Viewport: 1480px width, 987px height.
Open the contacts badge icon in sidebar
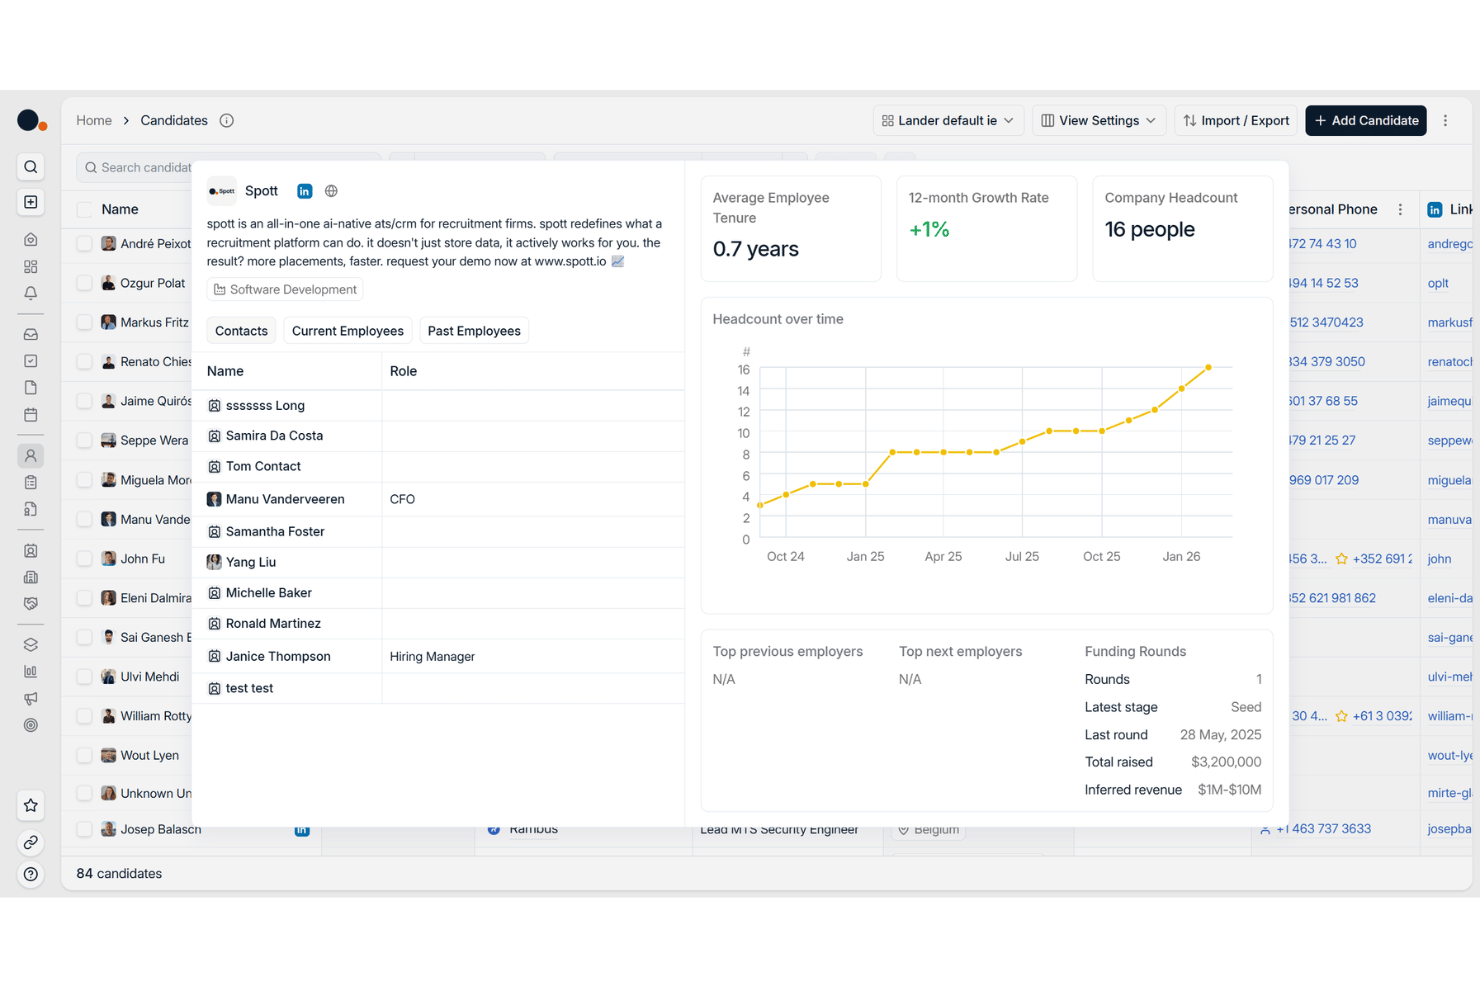pyautogui.click(x=31, y=551)
